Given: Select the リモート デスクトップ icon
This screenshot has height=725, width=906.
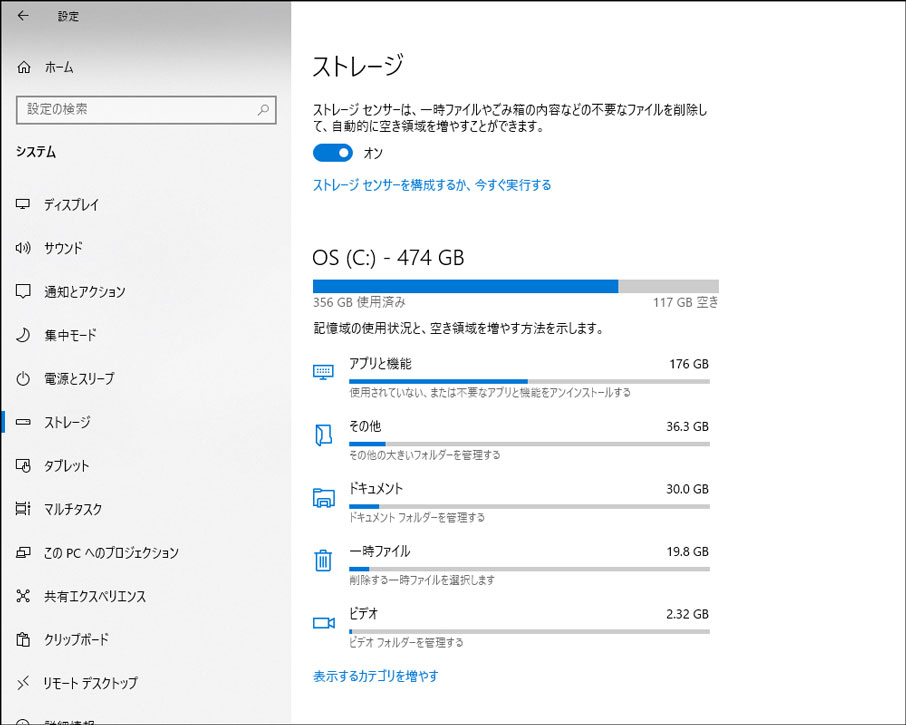Looking at the screenshot, I should click(x=23, y=683).
